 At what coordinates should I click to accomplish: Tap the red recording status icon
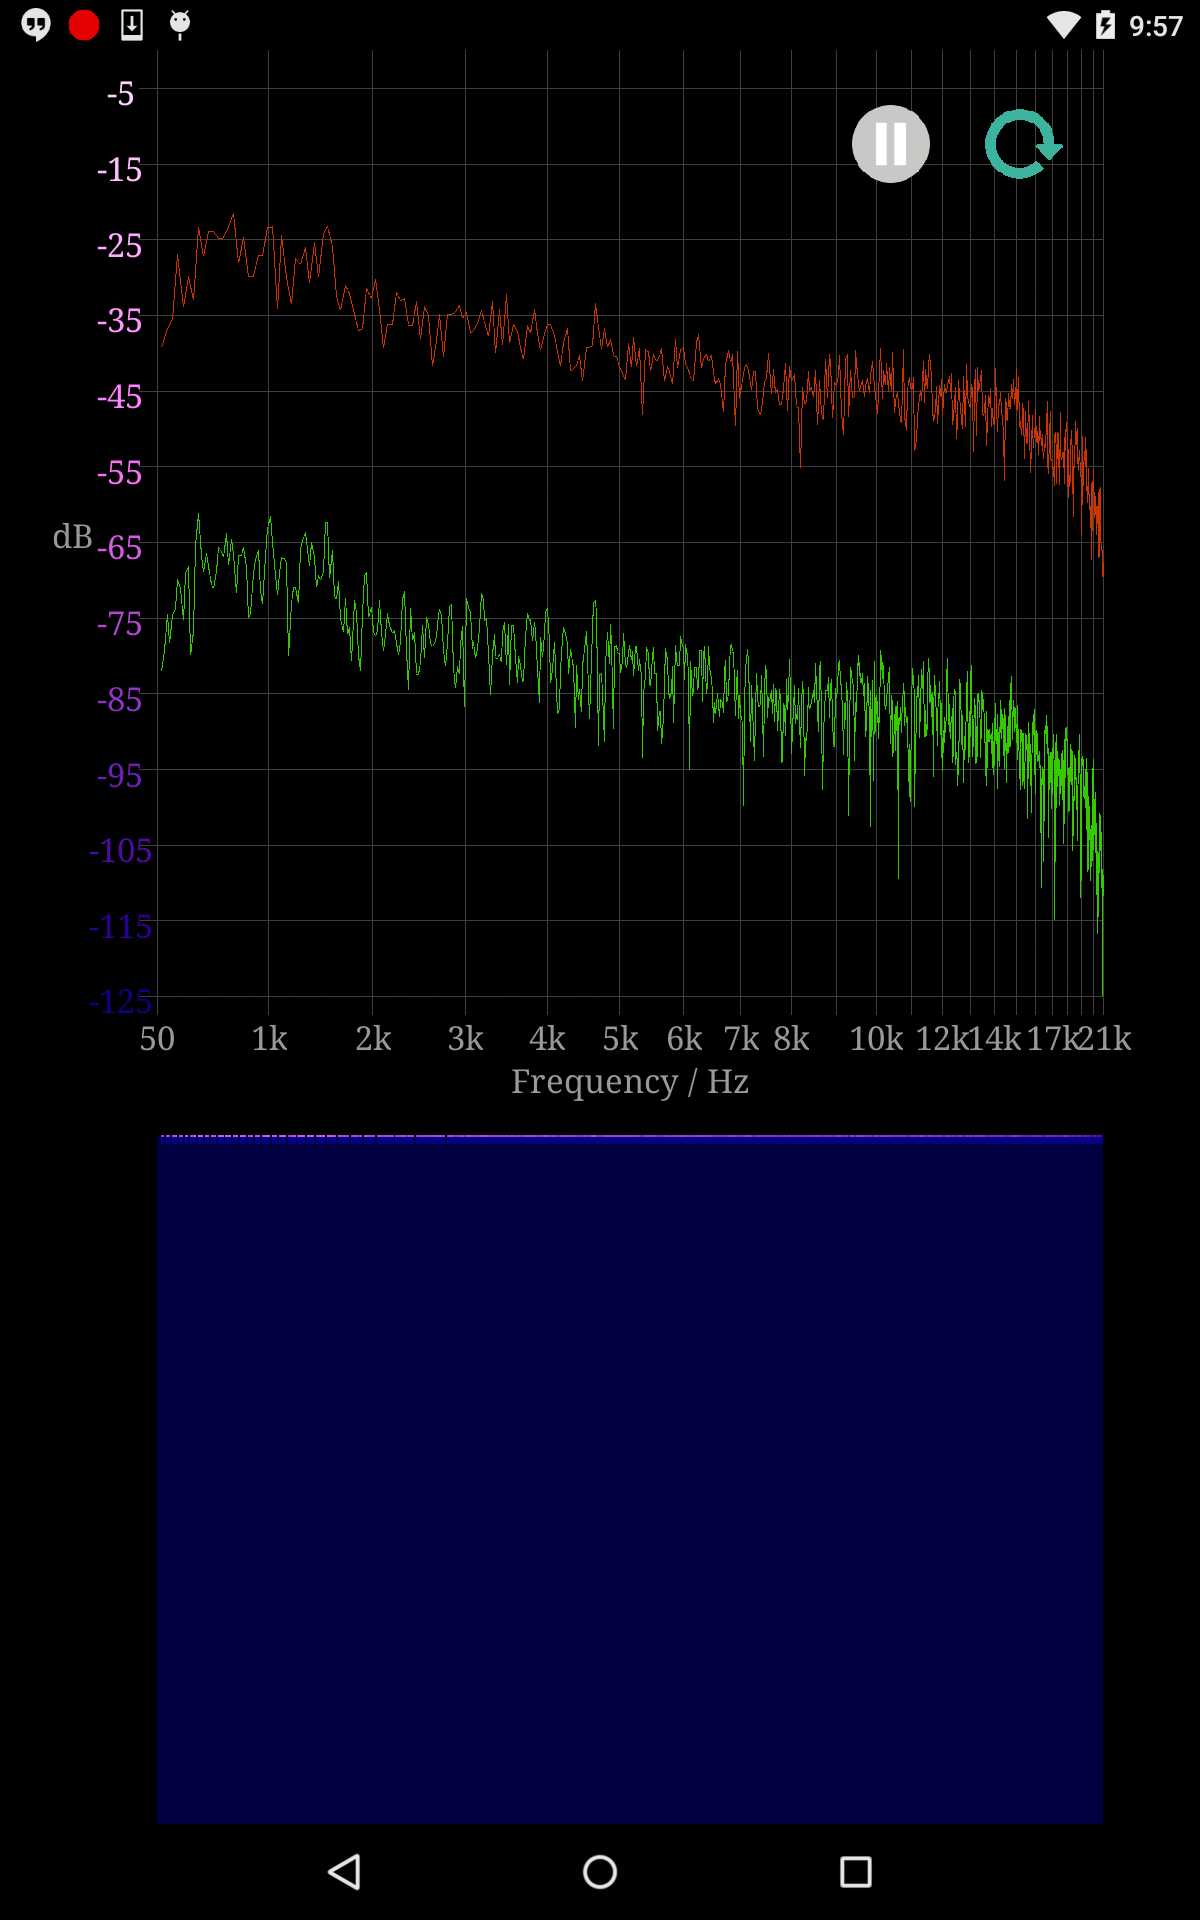coord(84,24)
